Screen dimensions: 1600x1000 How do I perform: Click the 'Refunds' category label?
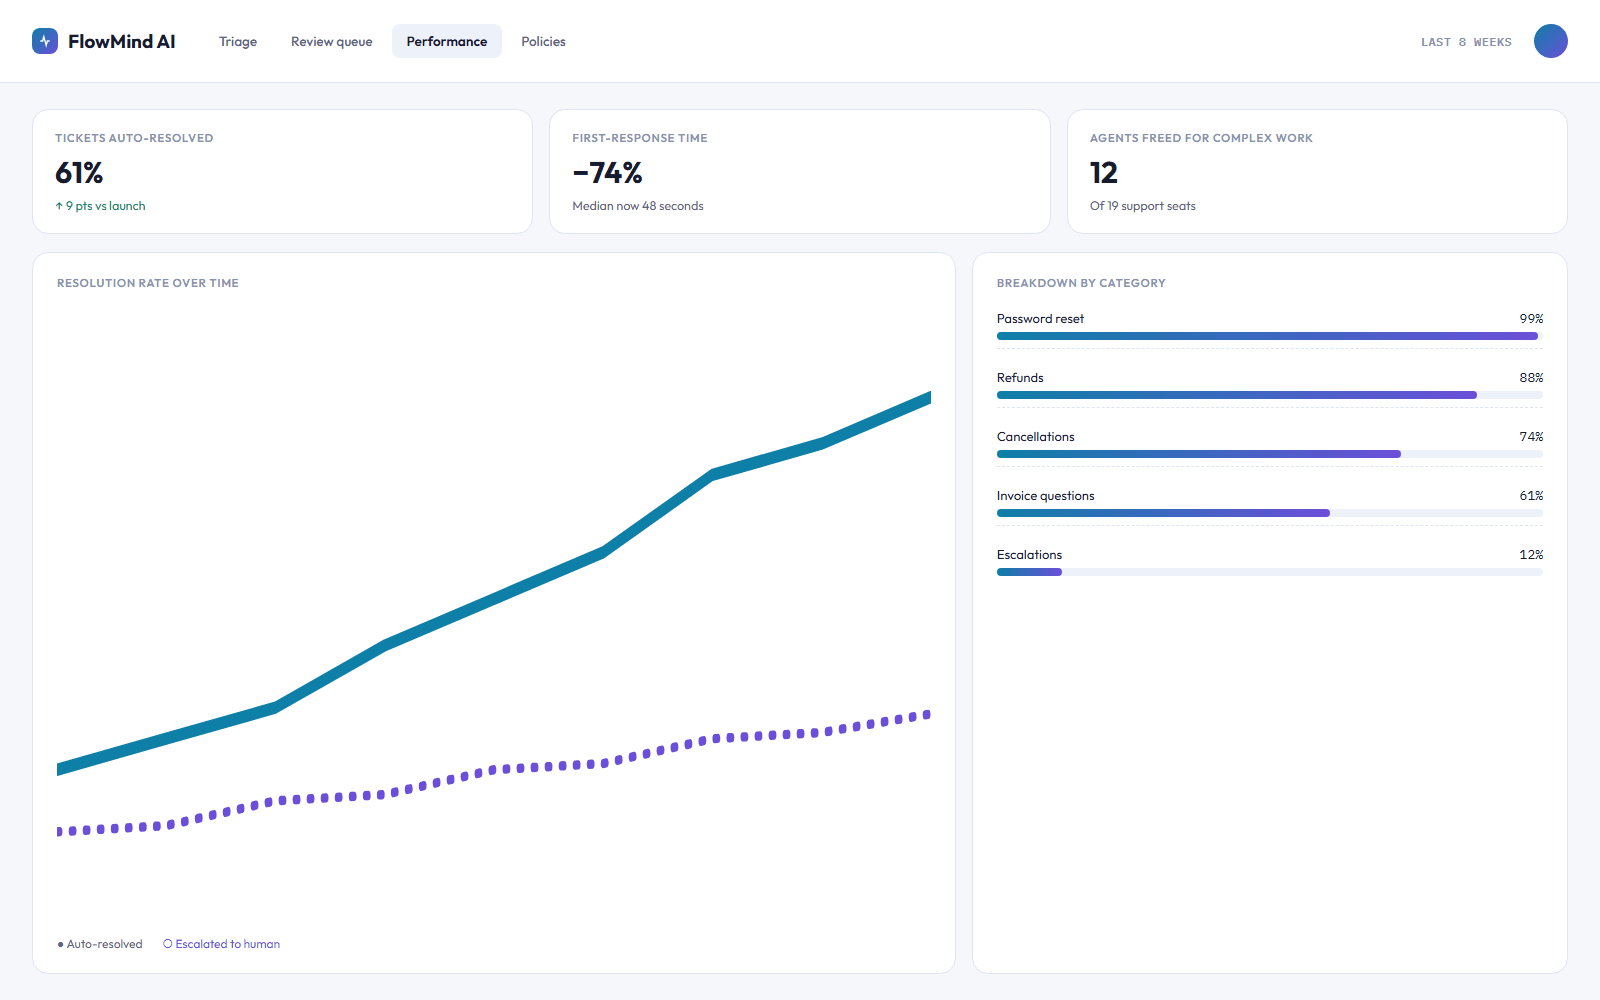(x=1020, y=378)
